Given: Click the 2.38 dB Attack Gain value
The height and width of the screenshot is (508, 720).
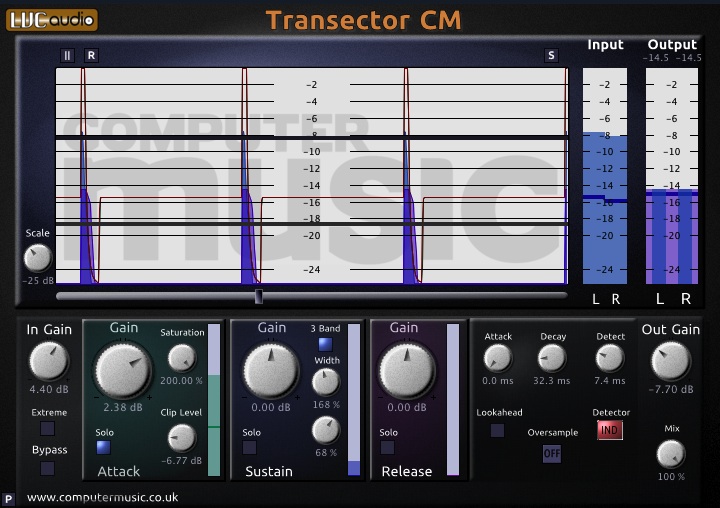Looking at the screenshot, I should tap(123, 407).
